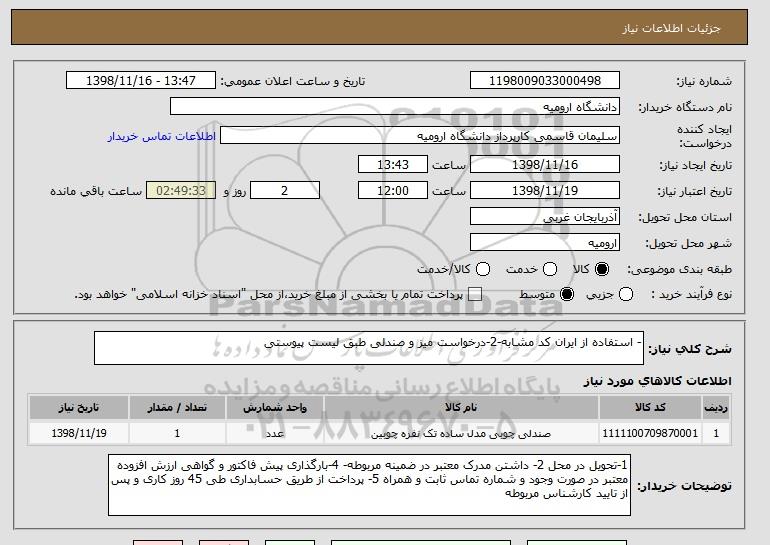Click the تعداد / مقدار column header

point(177,408)
